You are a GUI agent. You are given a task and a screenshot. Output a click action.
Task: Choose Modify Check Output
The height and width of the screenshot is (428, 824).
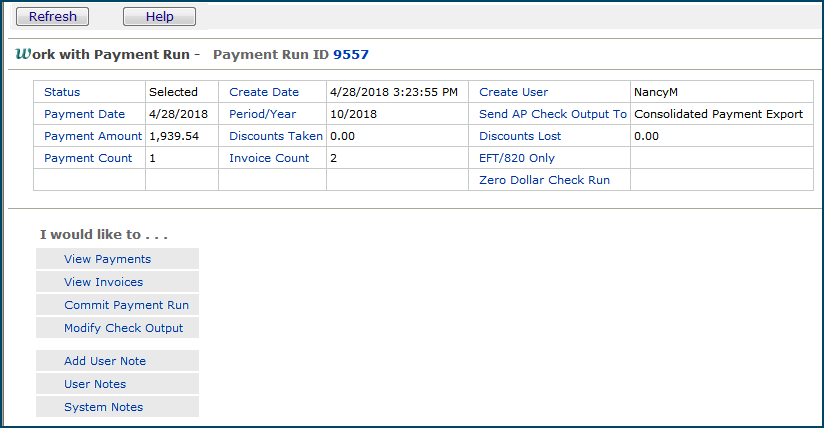pyautogui.click(x=124, y=328)
